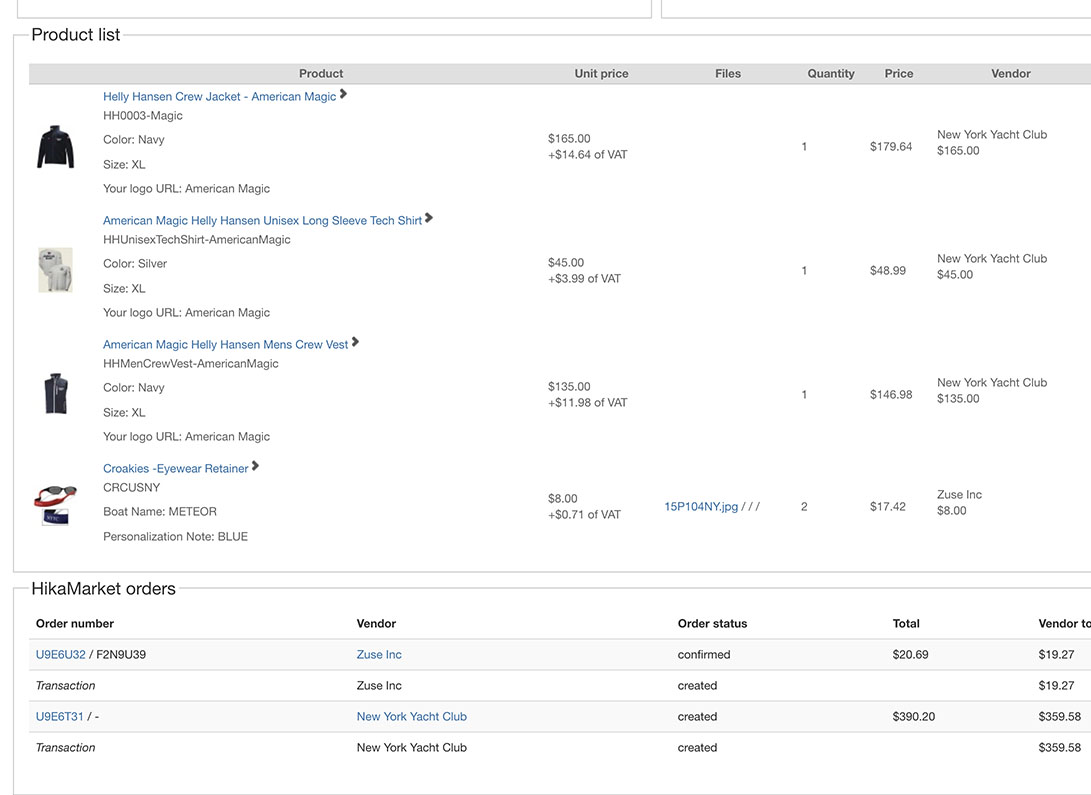
Task: Open order number U9E6U32
Action: coord(60,655)
